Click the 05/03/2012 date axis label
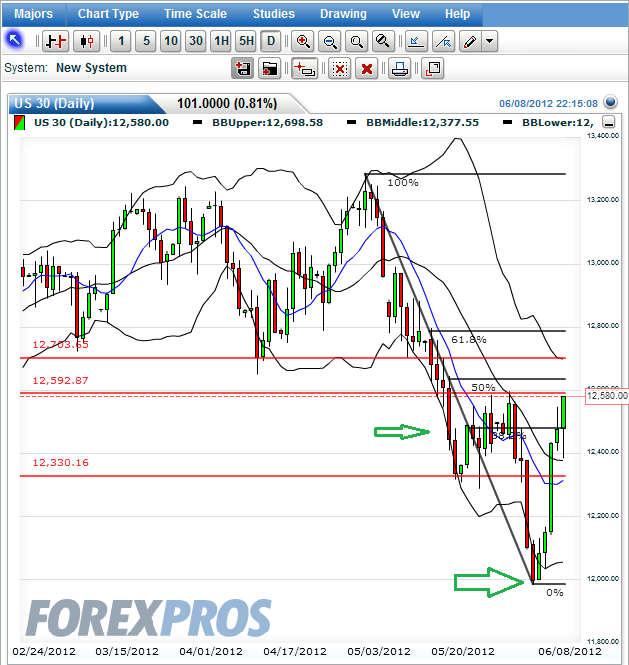This screenshot has height=665, width=629. tap(379, 651)
